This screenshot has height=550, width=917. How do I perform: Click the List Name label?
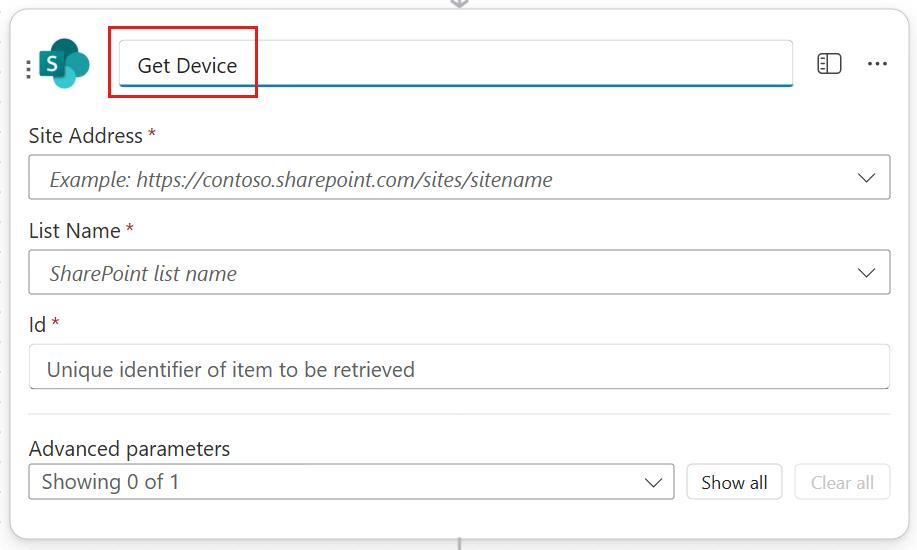pyautogui.click(x=75, y=230)
